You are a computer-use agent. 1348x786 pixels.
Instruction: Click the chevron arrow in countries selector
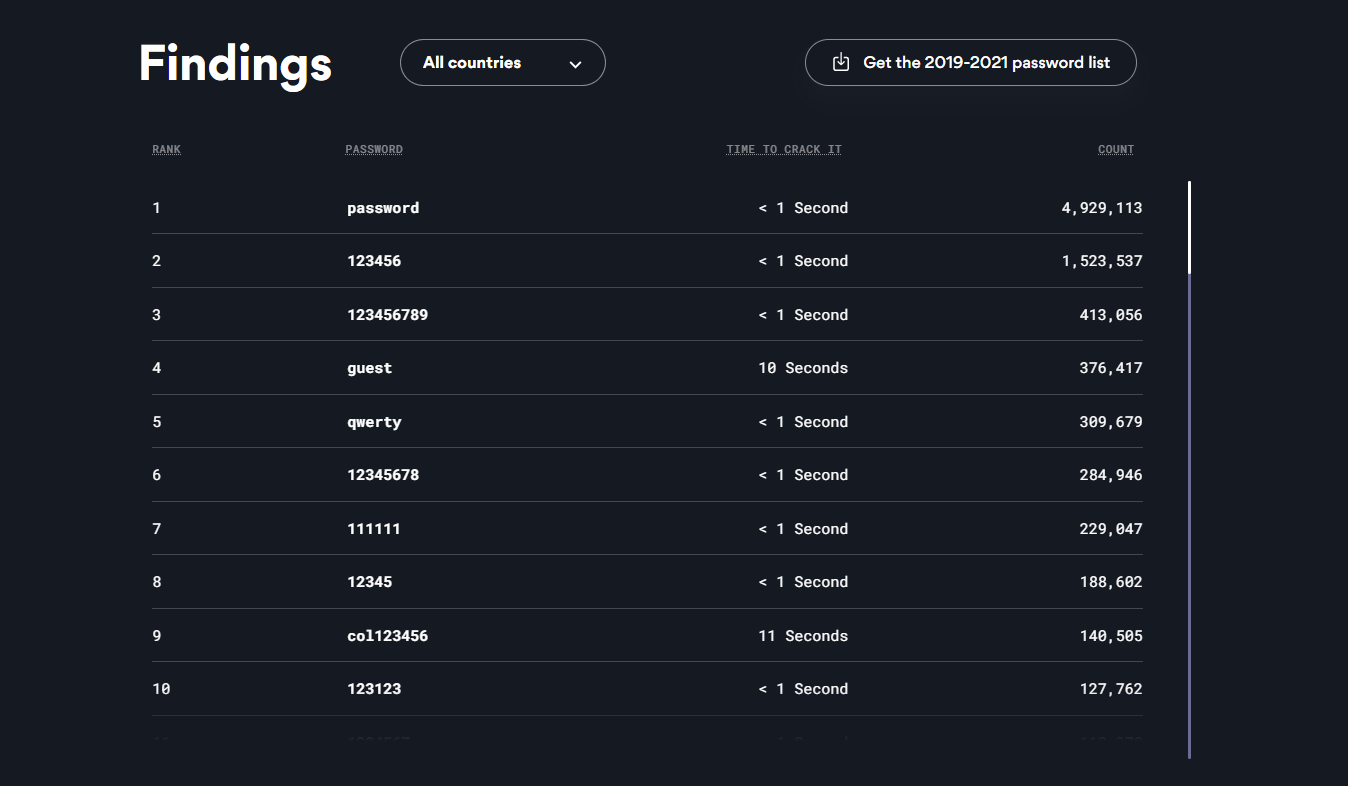coord(575,64)
